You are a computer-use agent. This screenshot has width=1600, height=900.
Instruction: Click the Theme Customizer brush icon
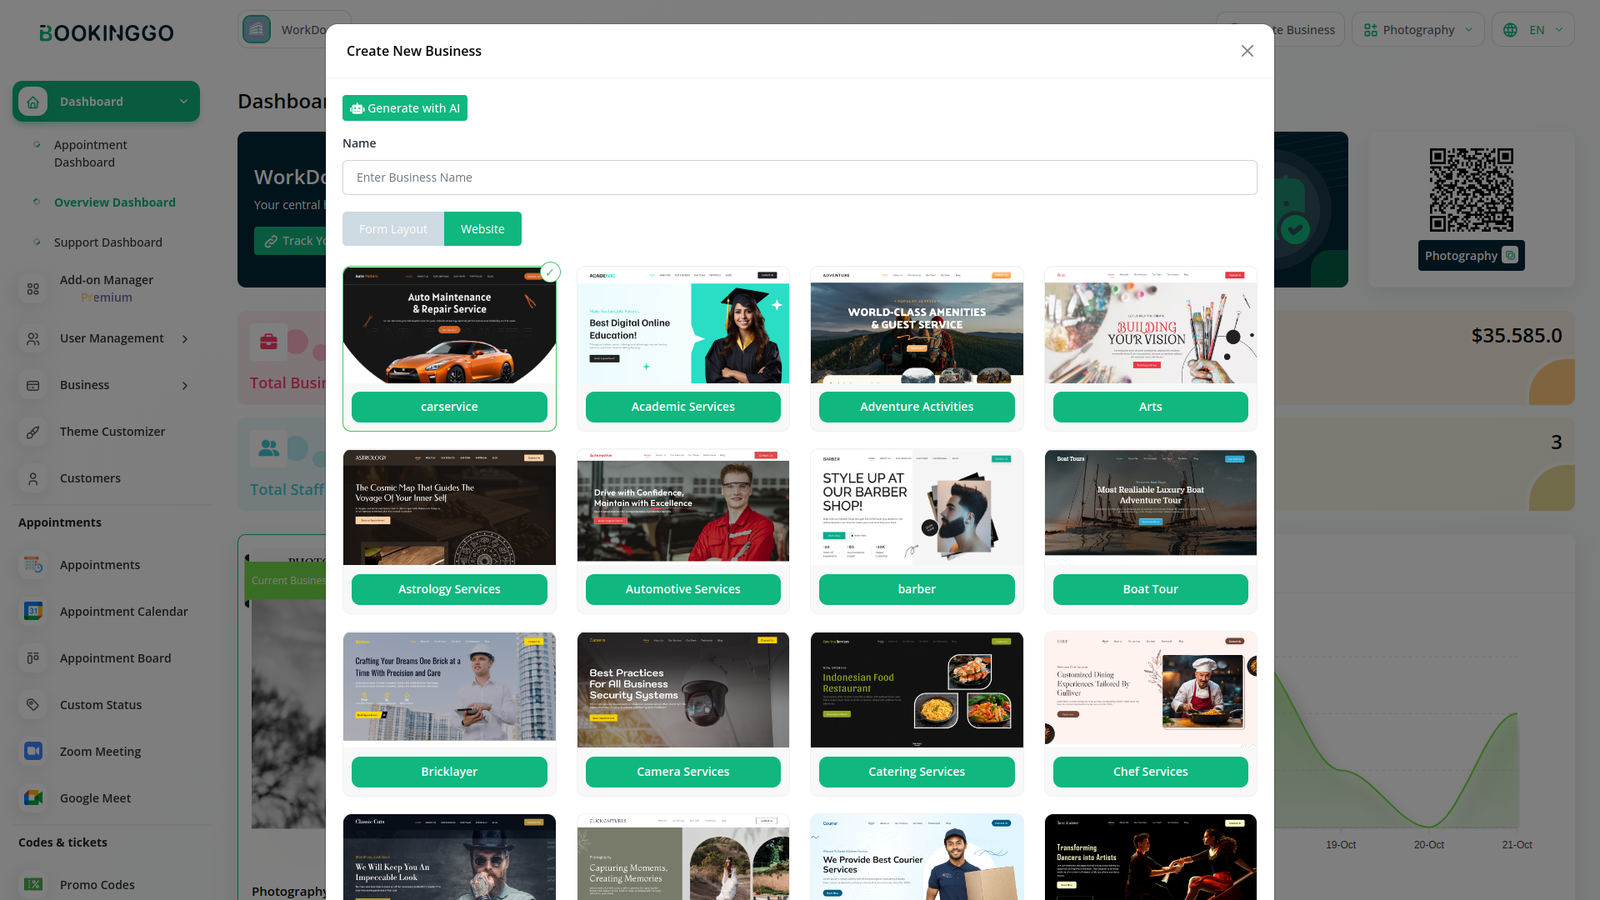(33, 432)
